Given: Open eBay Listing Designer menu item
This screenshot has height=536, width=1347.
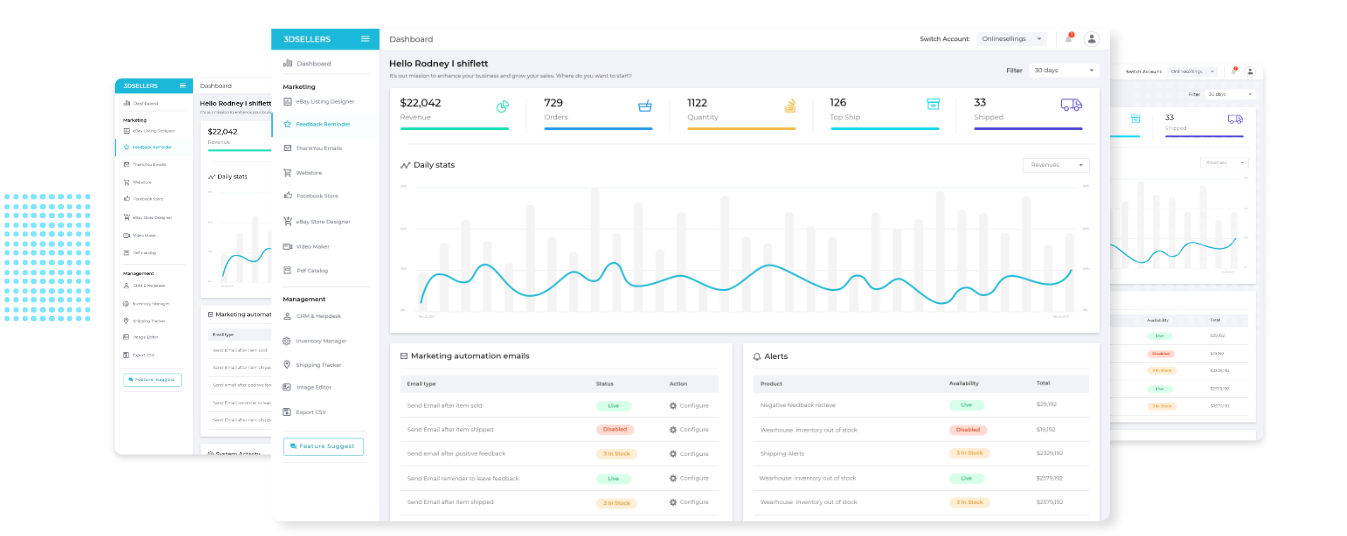Looking at the screenshot, I should tap(325, 101).
